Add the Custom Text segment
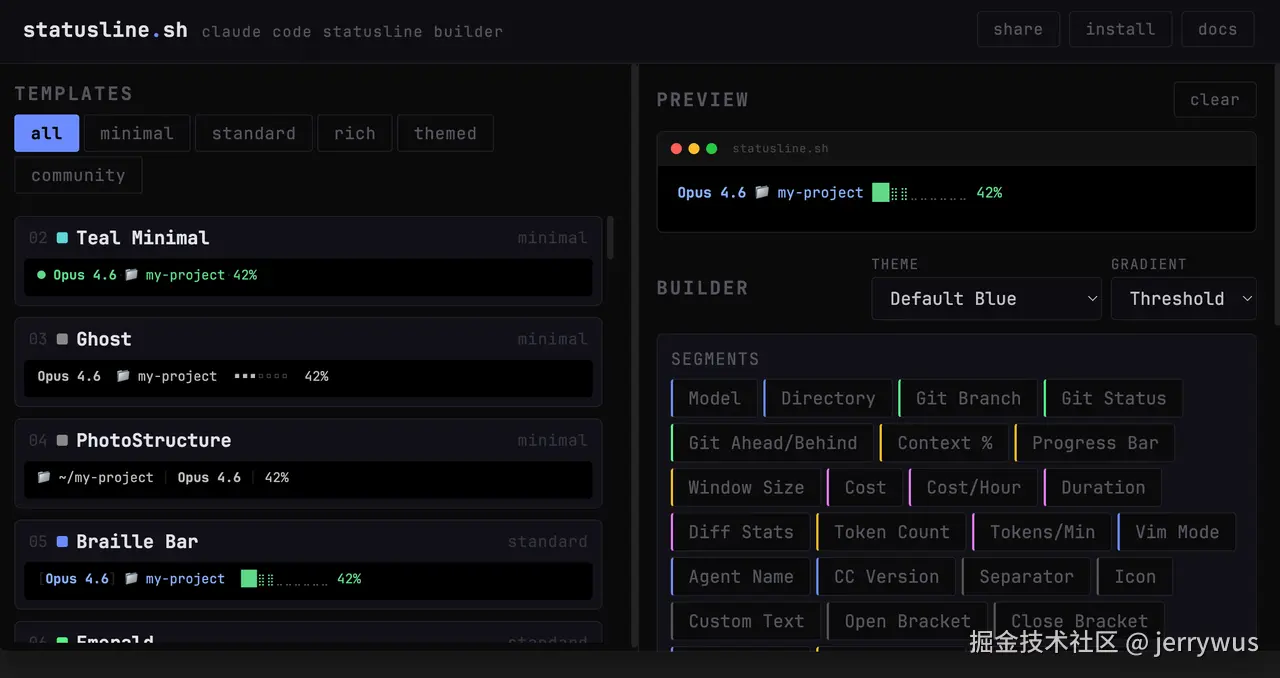Viewport: 1280px width, 678px height. (746, 621)
